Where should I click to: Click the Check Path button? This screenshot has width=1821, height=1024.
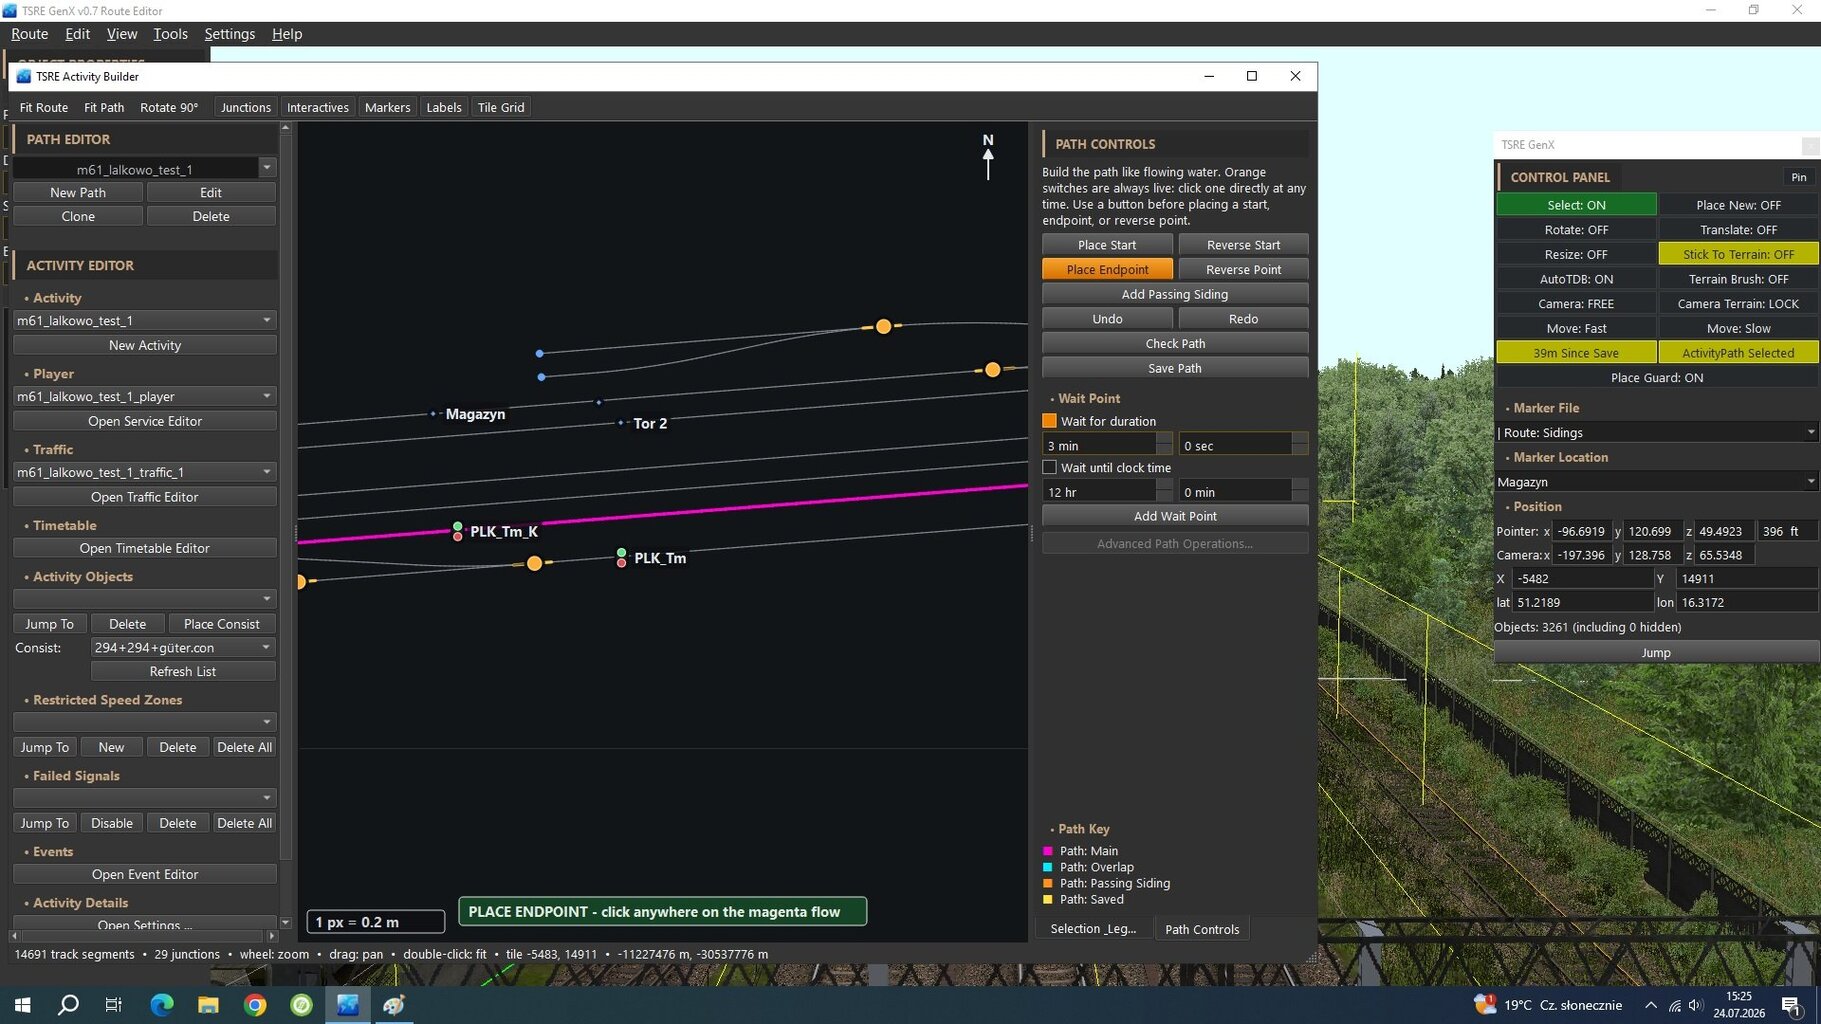(x=1175, y=343)
